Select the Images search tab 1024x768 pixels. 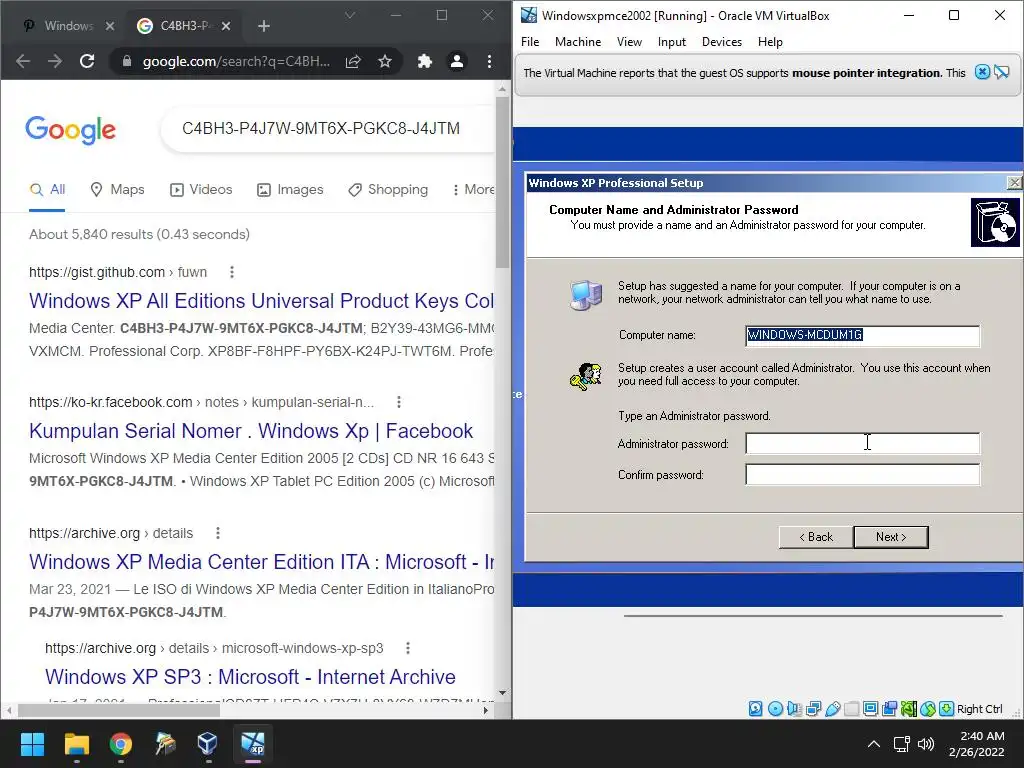click(290, 189)
